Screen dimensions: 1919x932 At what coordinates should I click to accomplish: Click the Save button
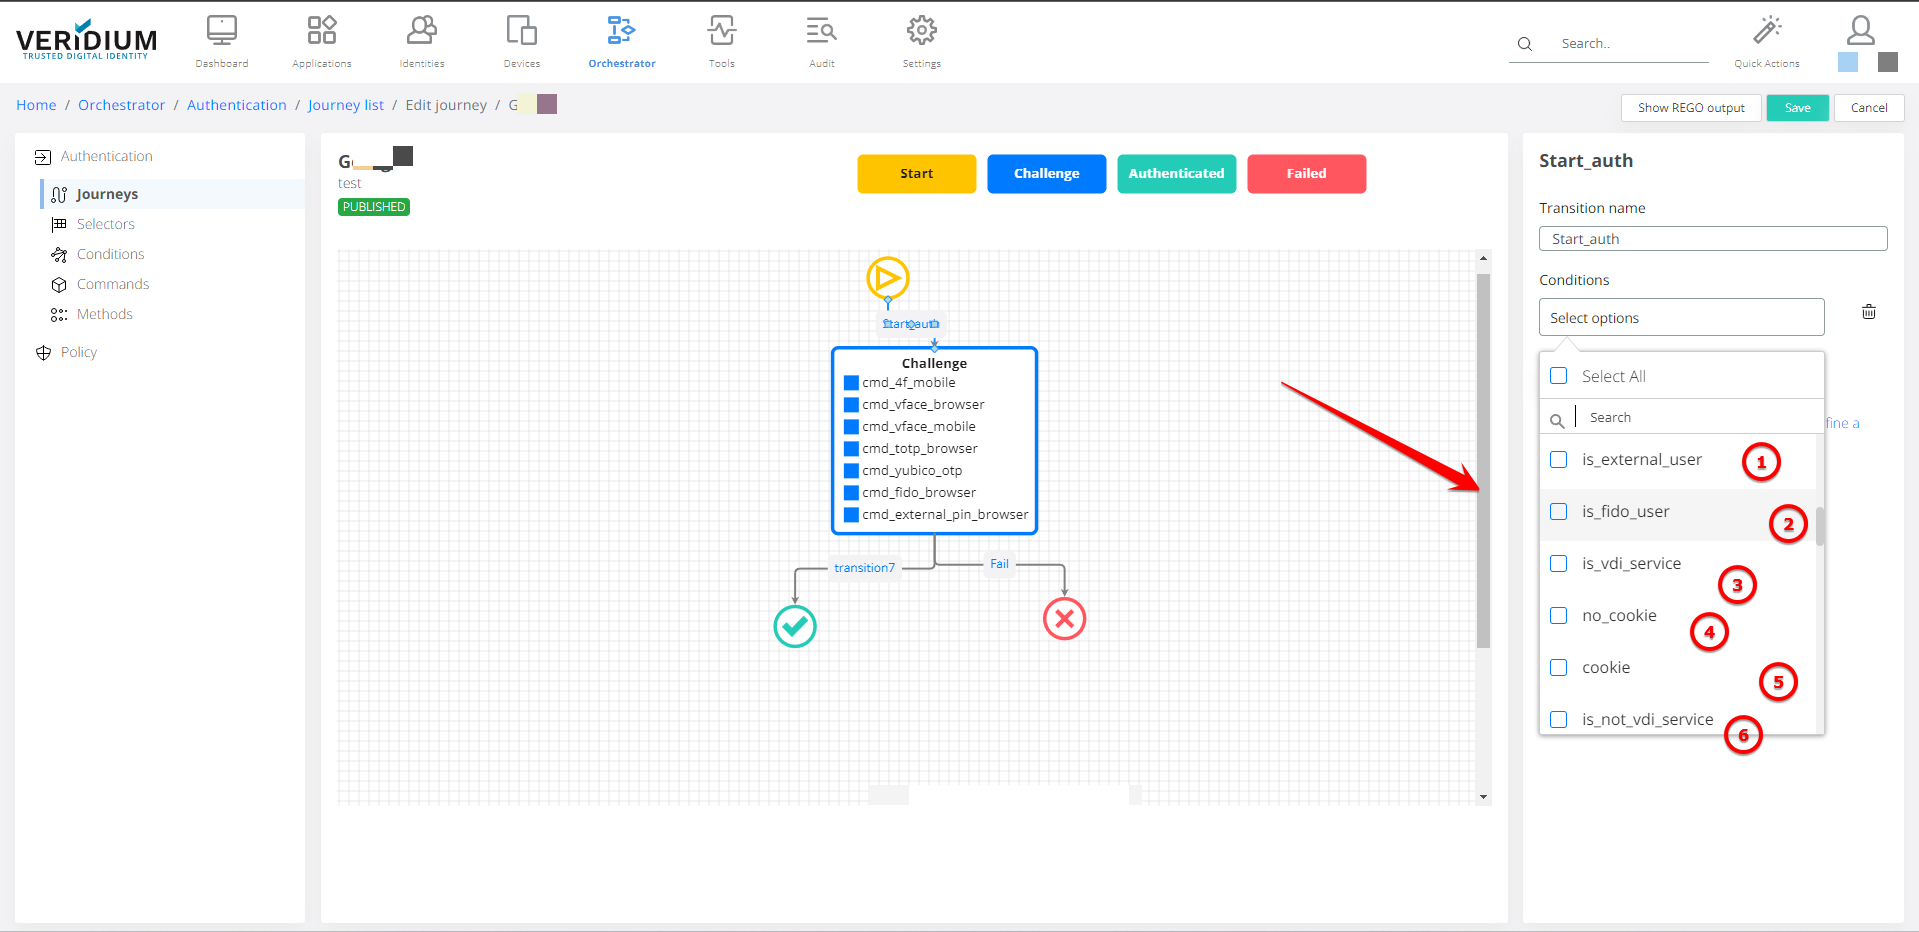1797,108
